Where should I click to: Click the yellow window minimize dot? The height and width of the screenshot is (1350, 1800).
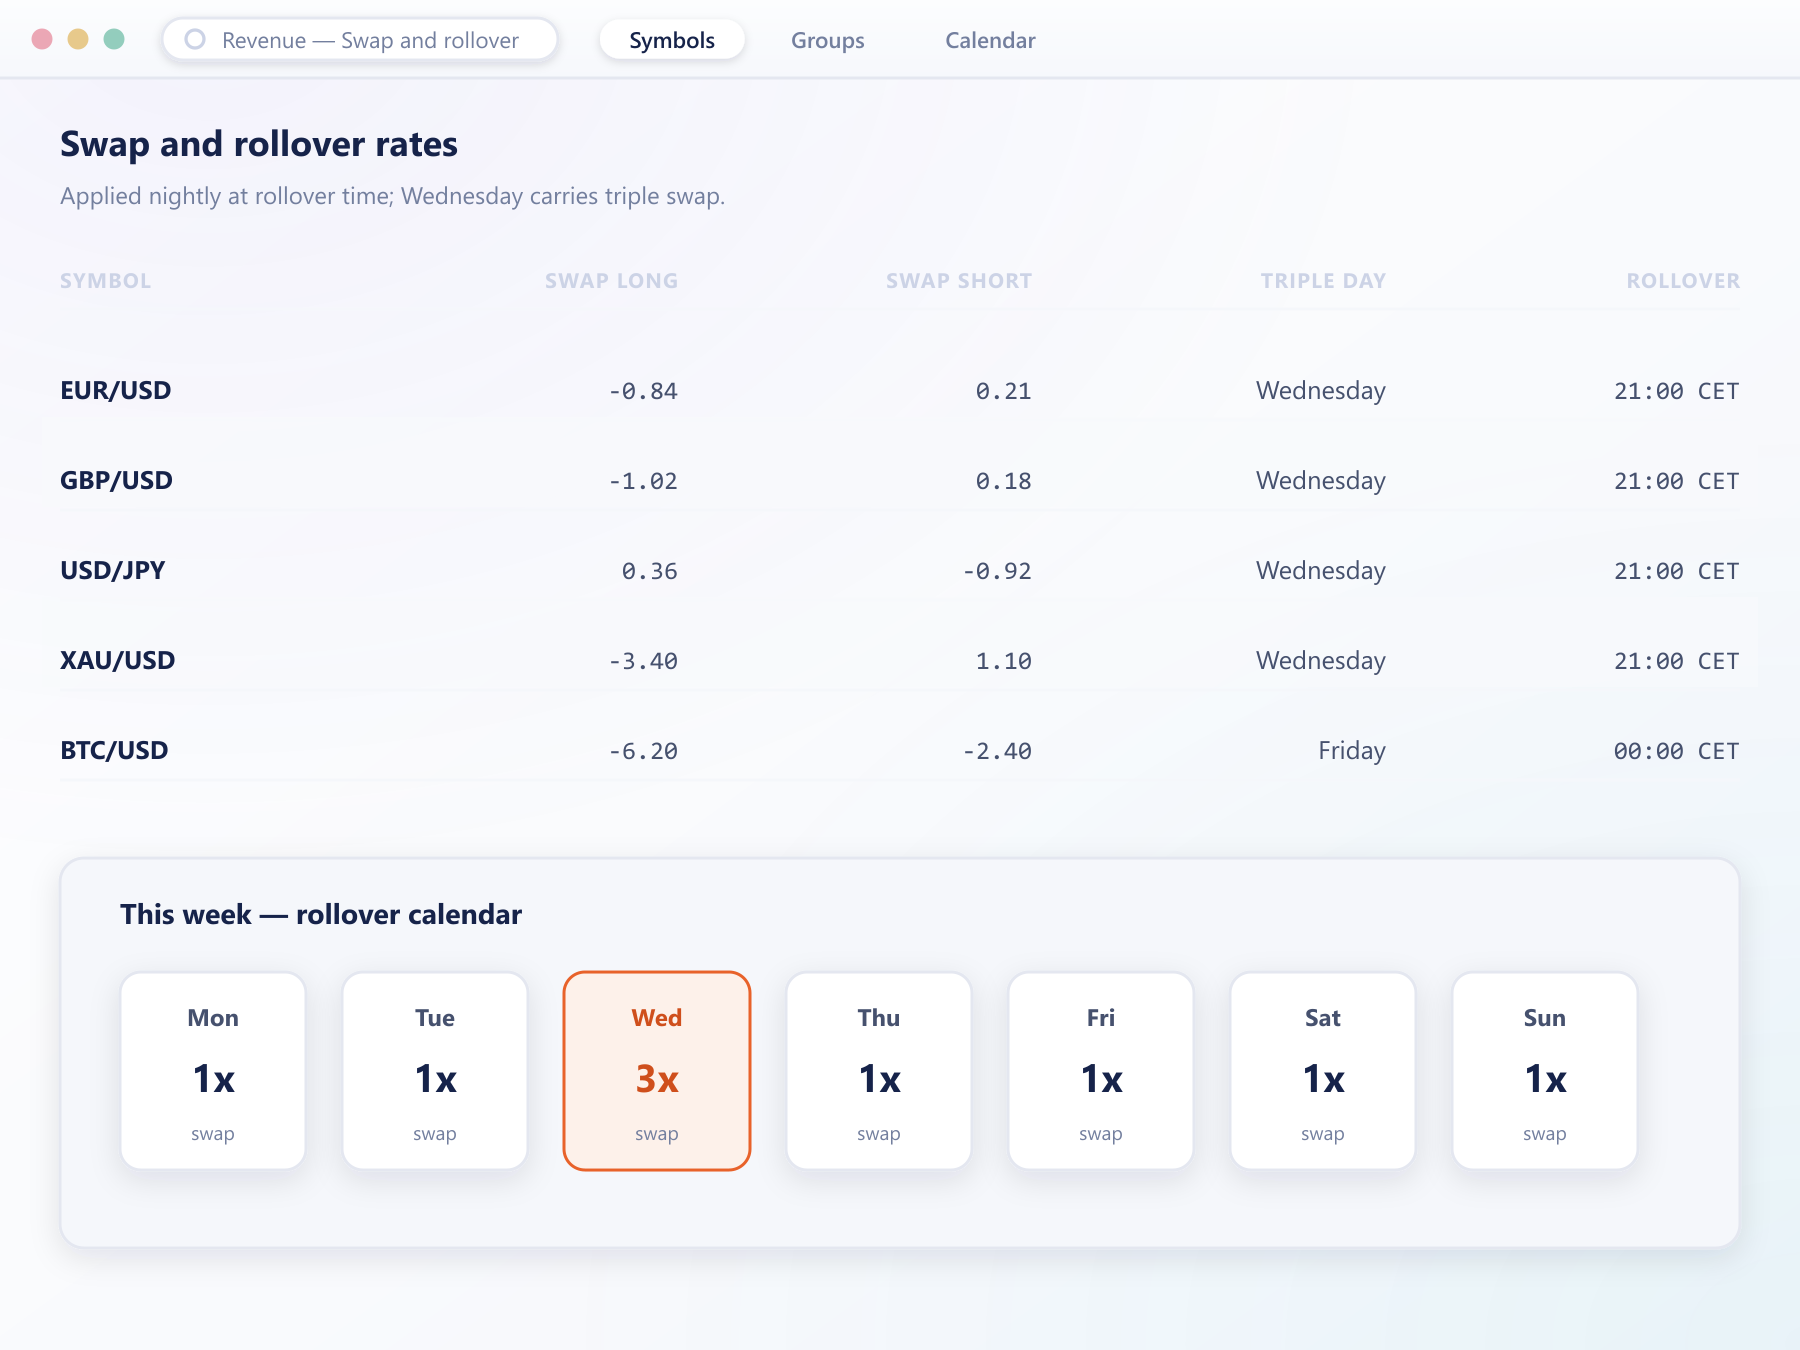coord(78,39)
